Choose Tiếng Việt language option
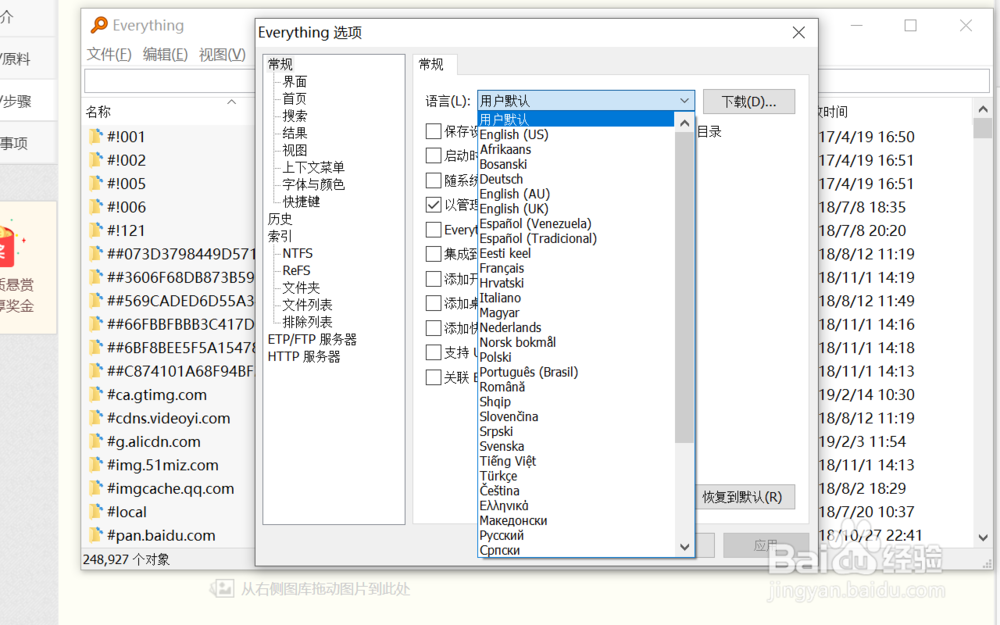The height and width of the screenshot is (625, 1000). 508,461
